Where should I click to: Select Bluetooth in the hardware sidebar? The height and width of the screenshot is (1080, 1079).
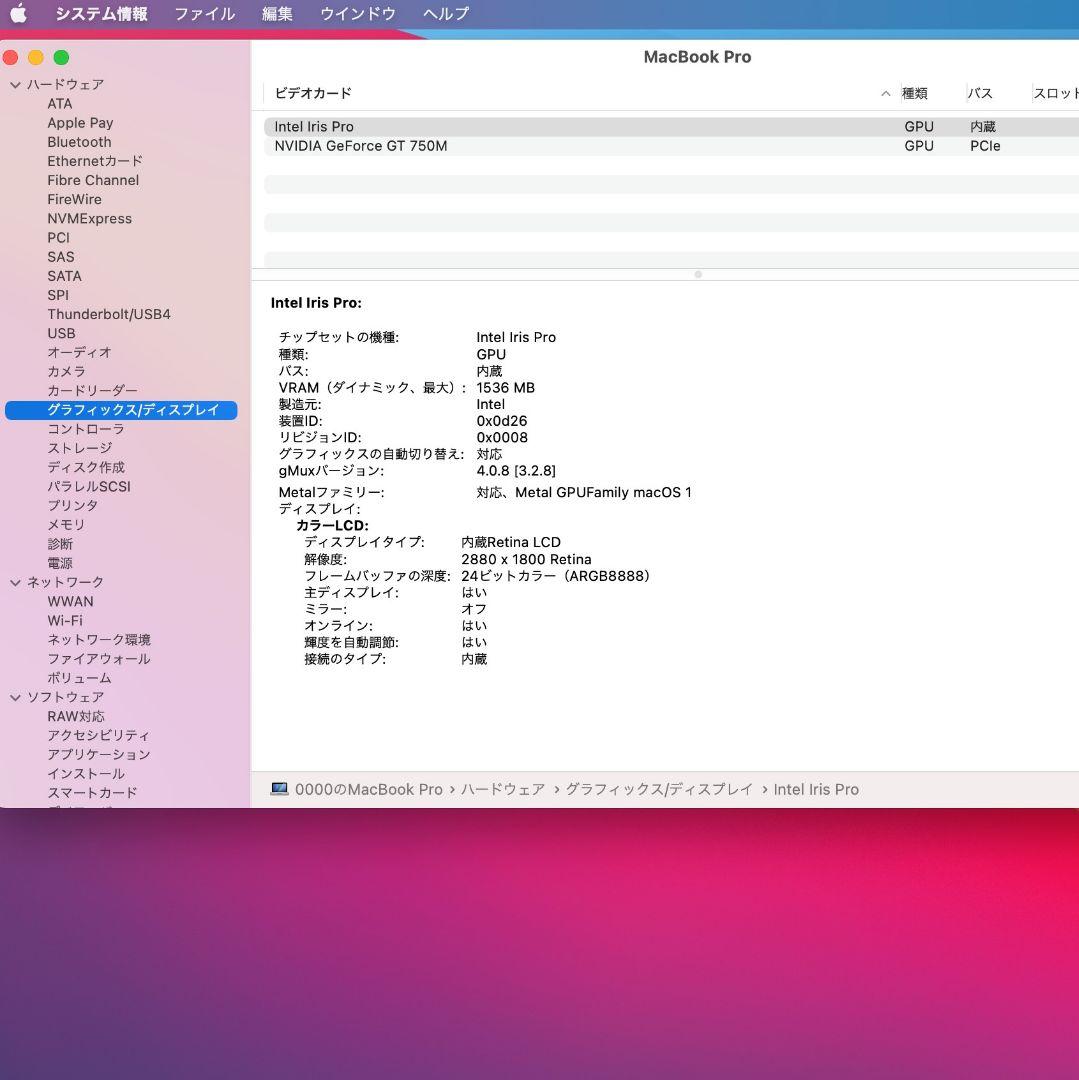tap(78, 142)
